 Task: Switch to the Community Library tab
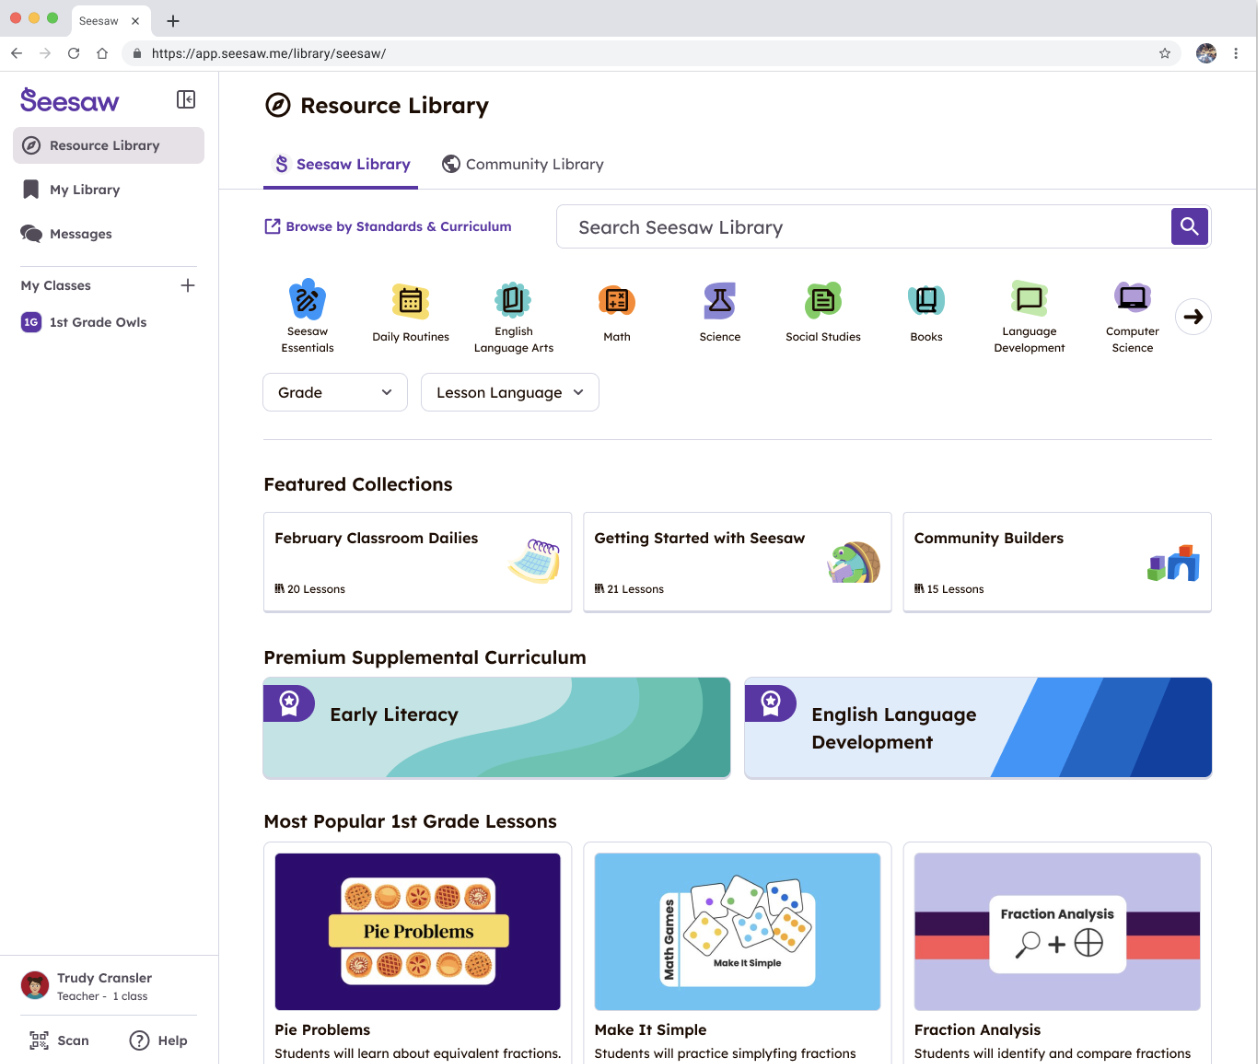click(522, 163)
